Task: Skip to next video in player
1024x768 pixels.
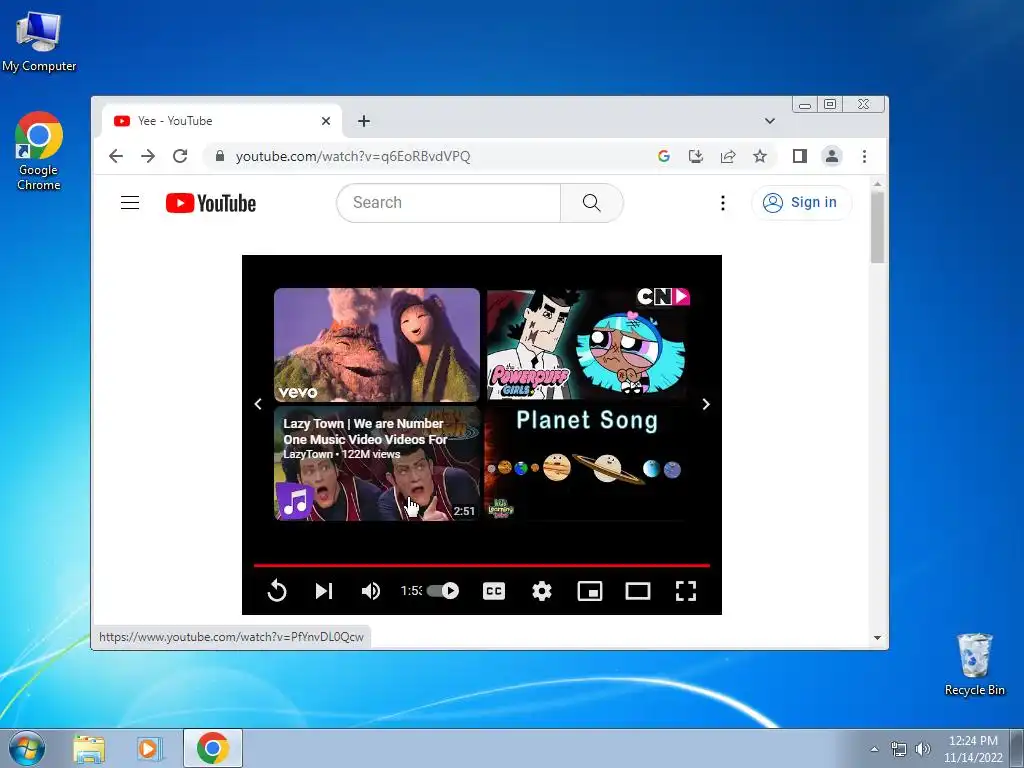Action: click(324, 591)
